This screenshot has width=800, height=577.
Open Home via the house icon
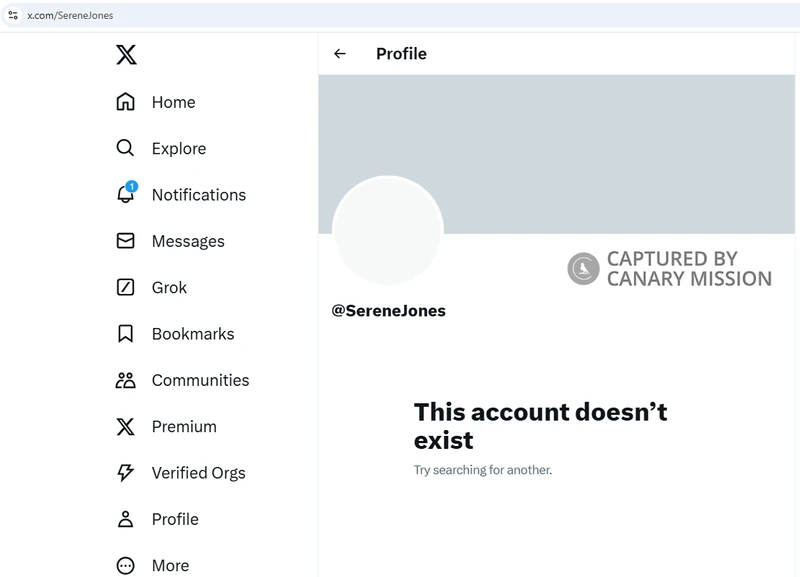coord(126,102)
